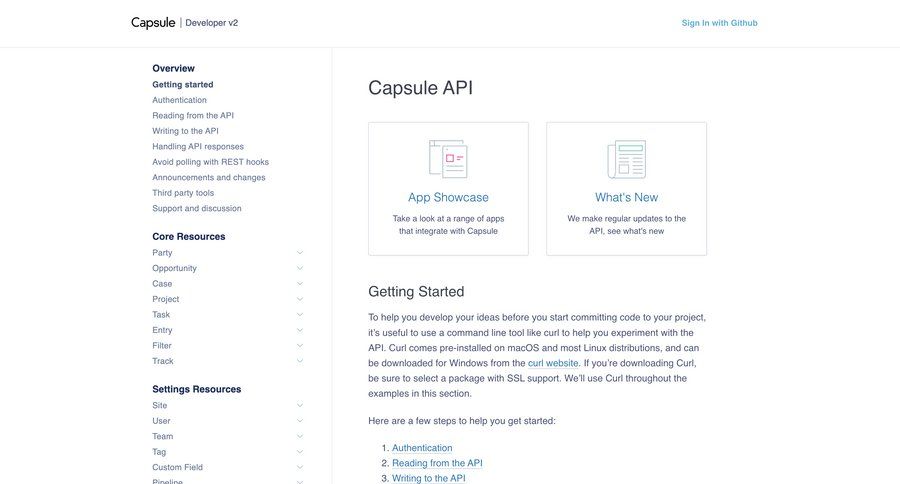Expand the Custom Field chevron
This screenshot has width=900, height=484.
tap(299, 467)
